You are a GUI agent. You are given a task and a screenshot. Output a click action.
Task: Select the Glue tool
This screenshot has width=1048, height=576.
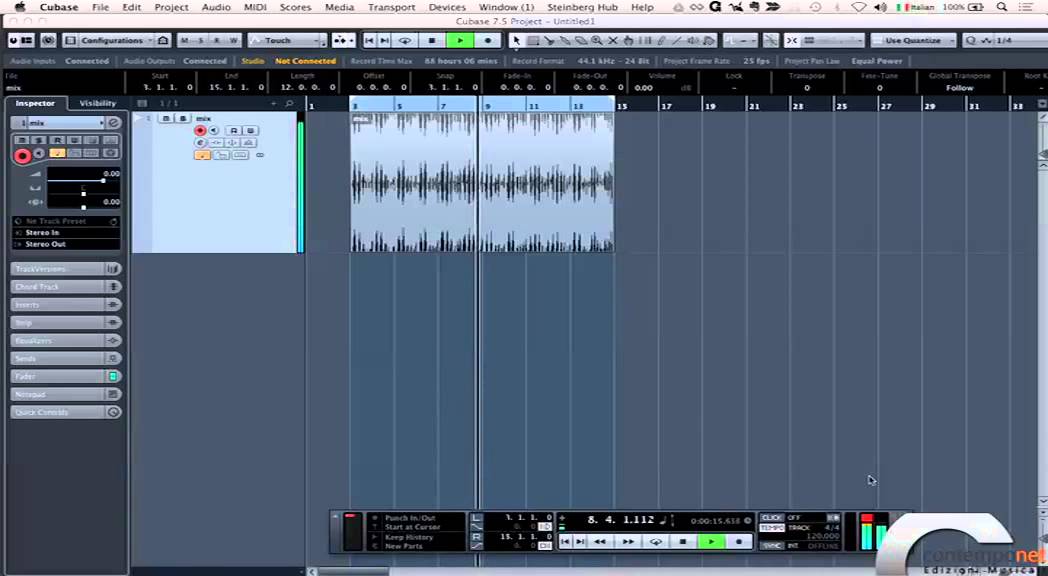[565, 41]
